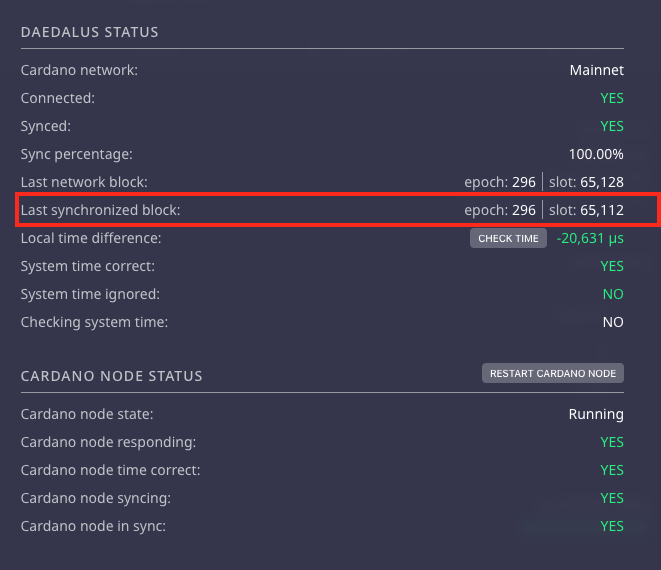
Task: Select the Cardano node state Running value
Action: 596,414
